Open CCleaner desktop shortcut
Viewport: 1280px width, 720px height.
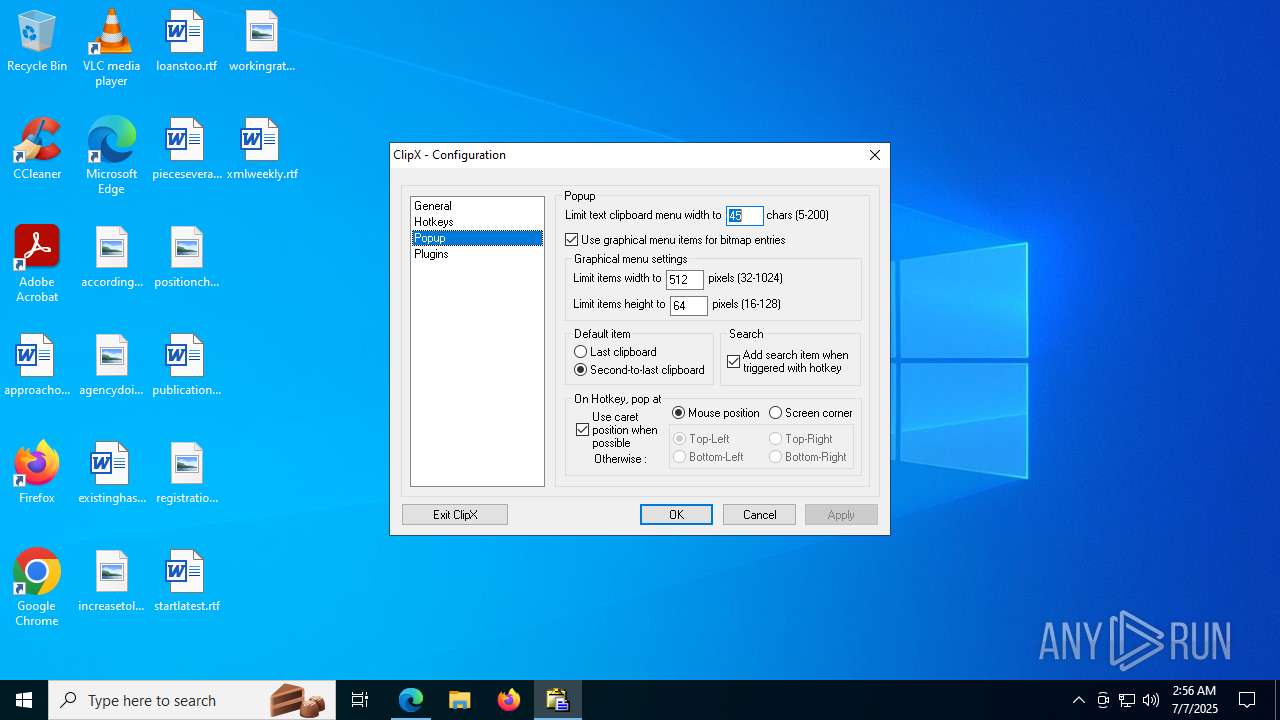click(x=37, y=150)
